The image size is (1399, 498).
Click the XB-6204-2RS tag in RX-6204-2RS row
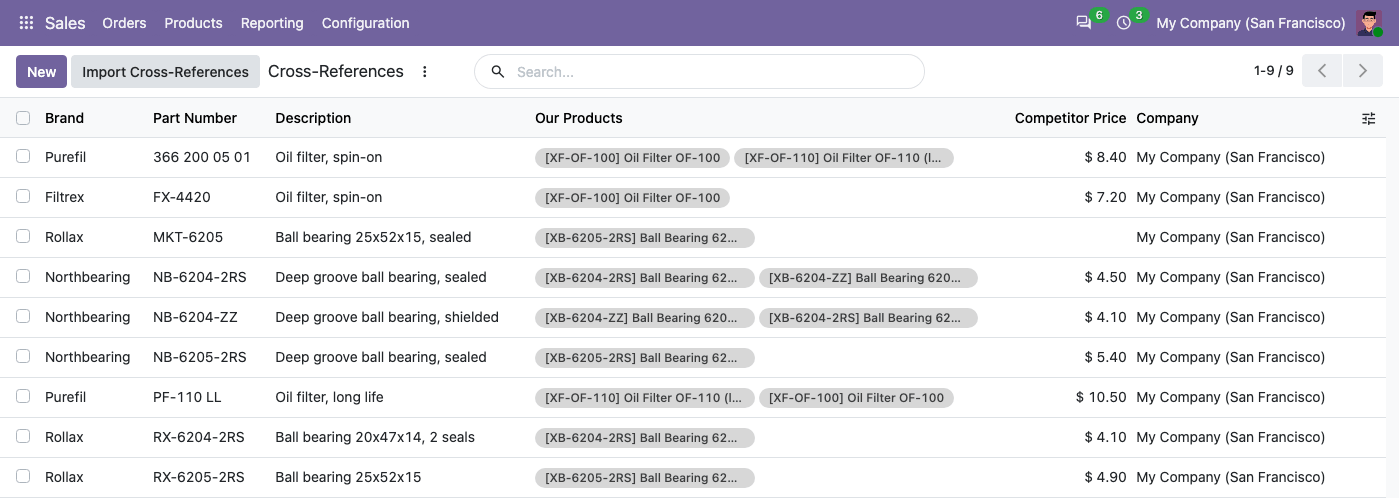[x=644, y=438]
